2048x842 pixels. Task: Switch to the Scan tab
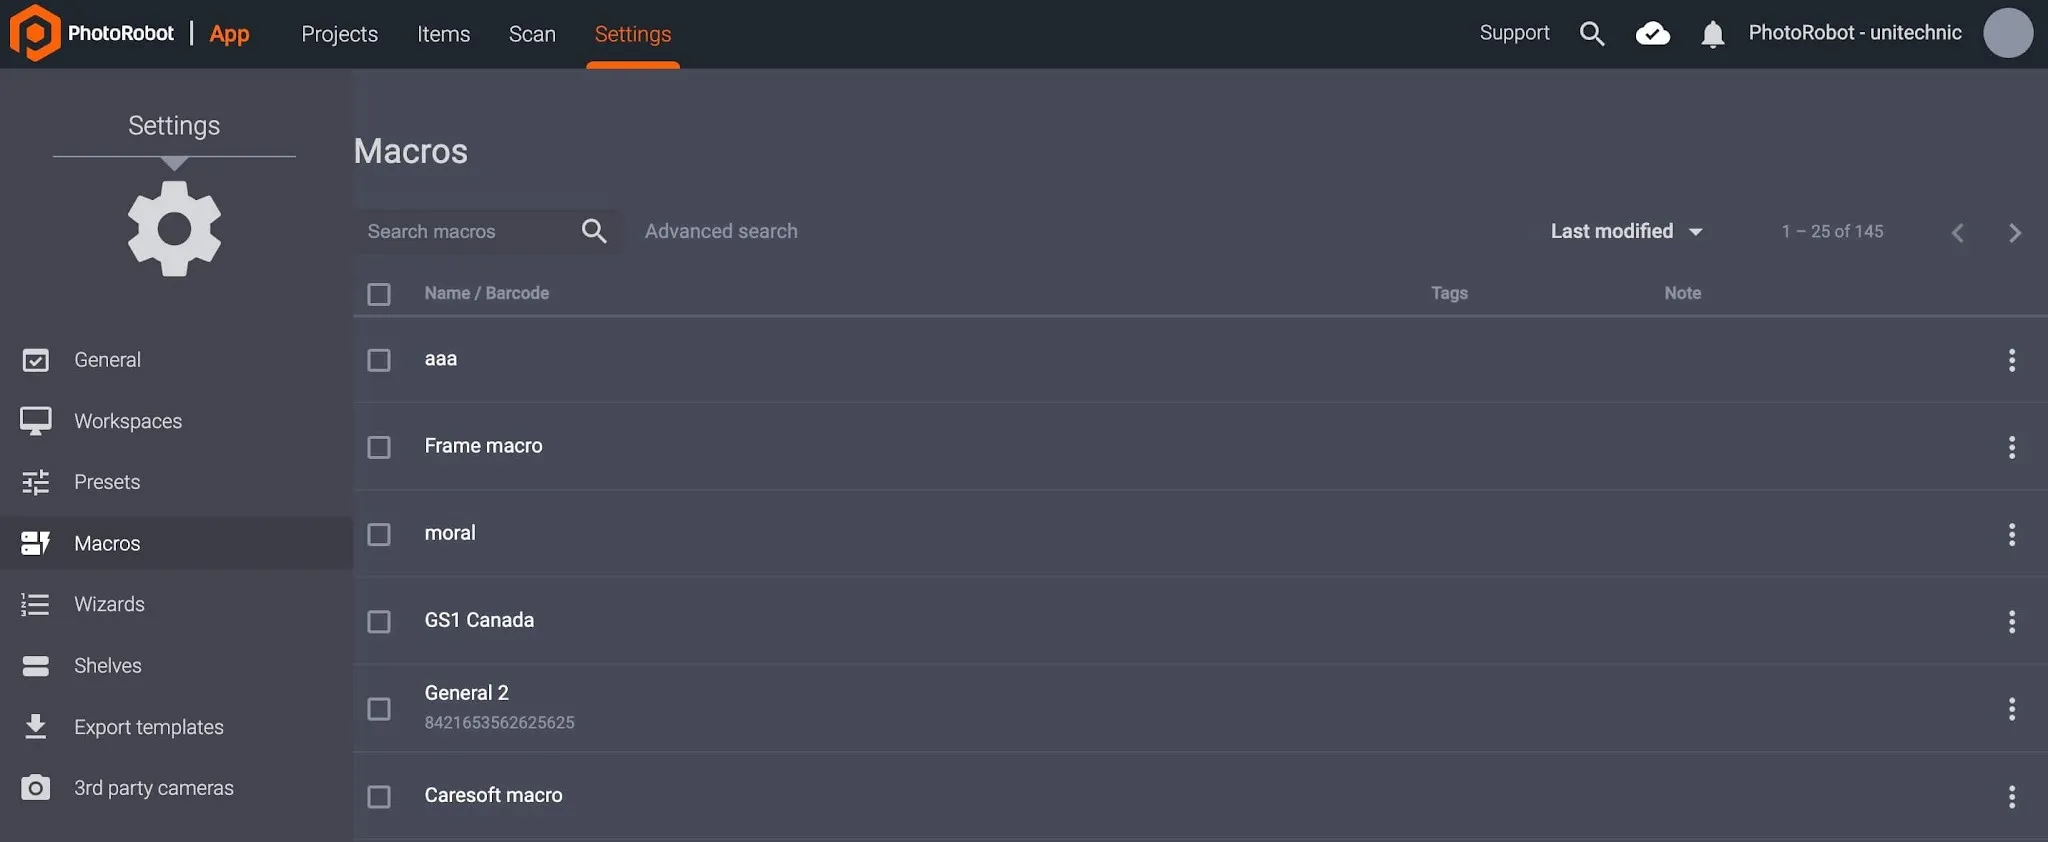pyautogui.click(x=532, y=34)
